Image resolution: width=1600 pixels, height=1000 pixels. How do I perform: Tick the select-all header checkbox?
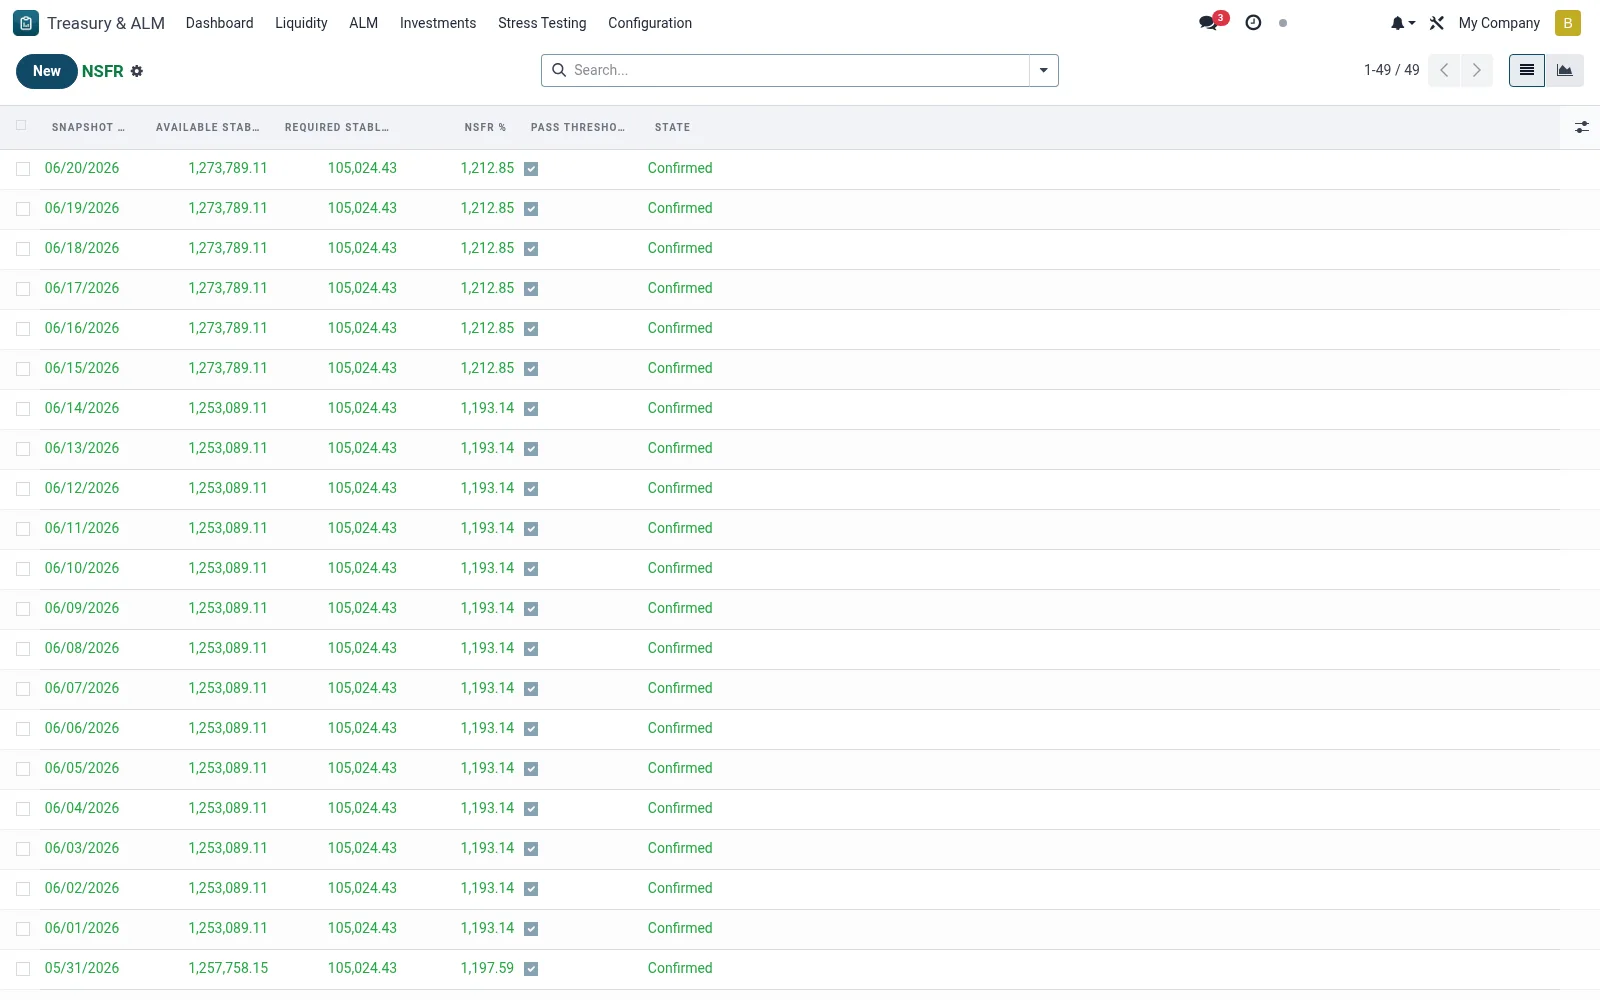tap(21, 125)
